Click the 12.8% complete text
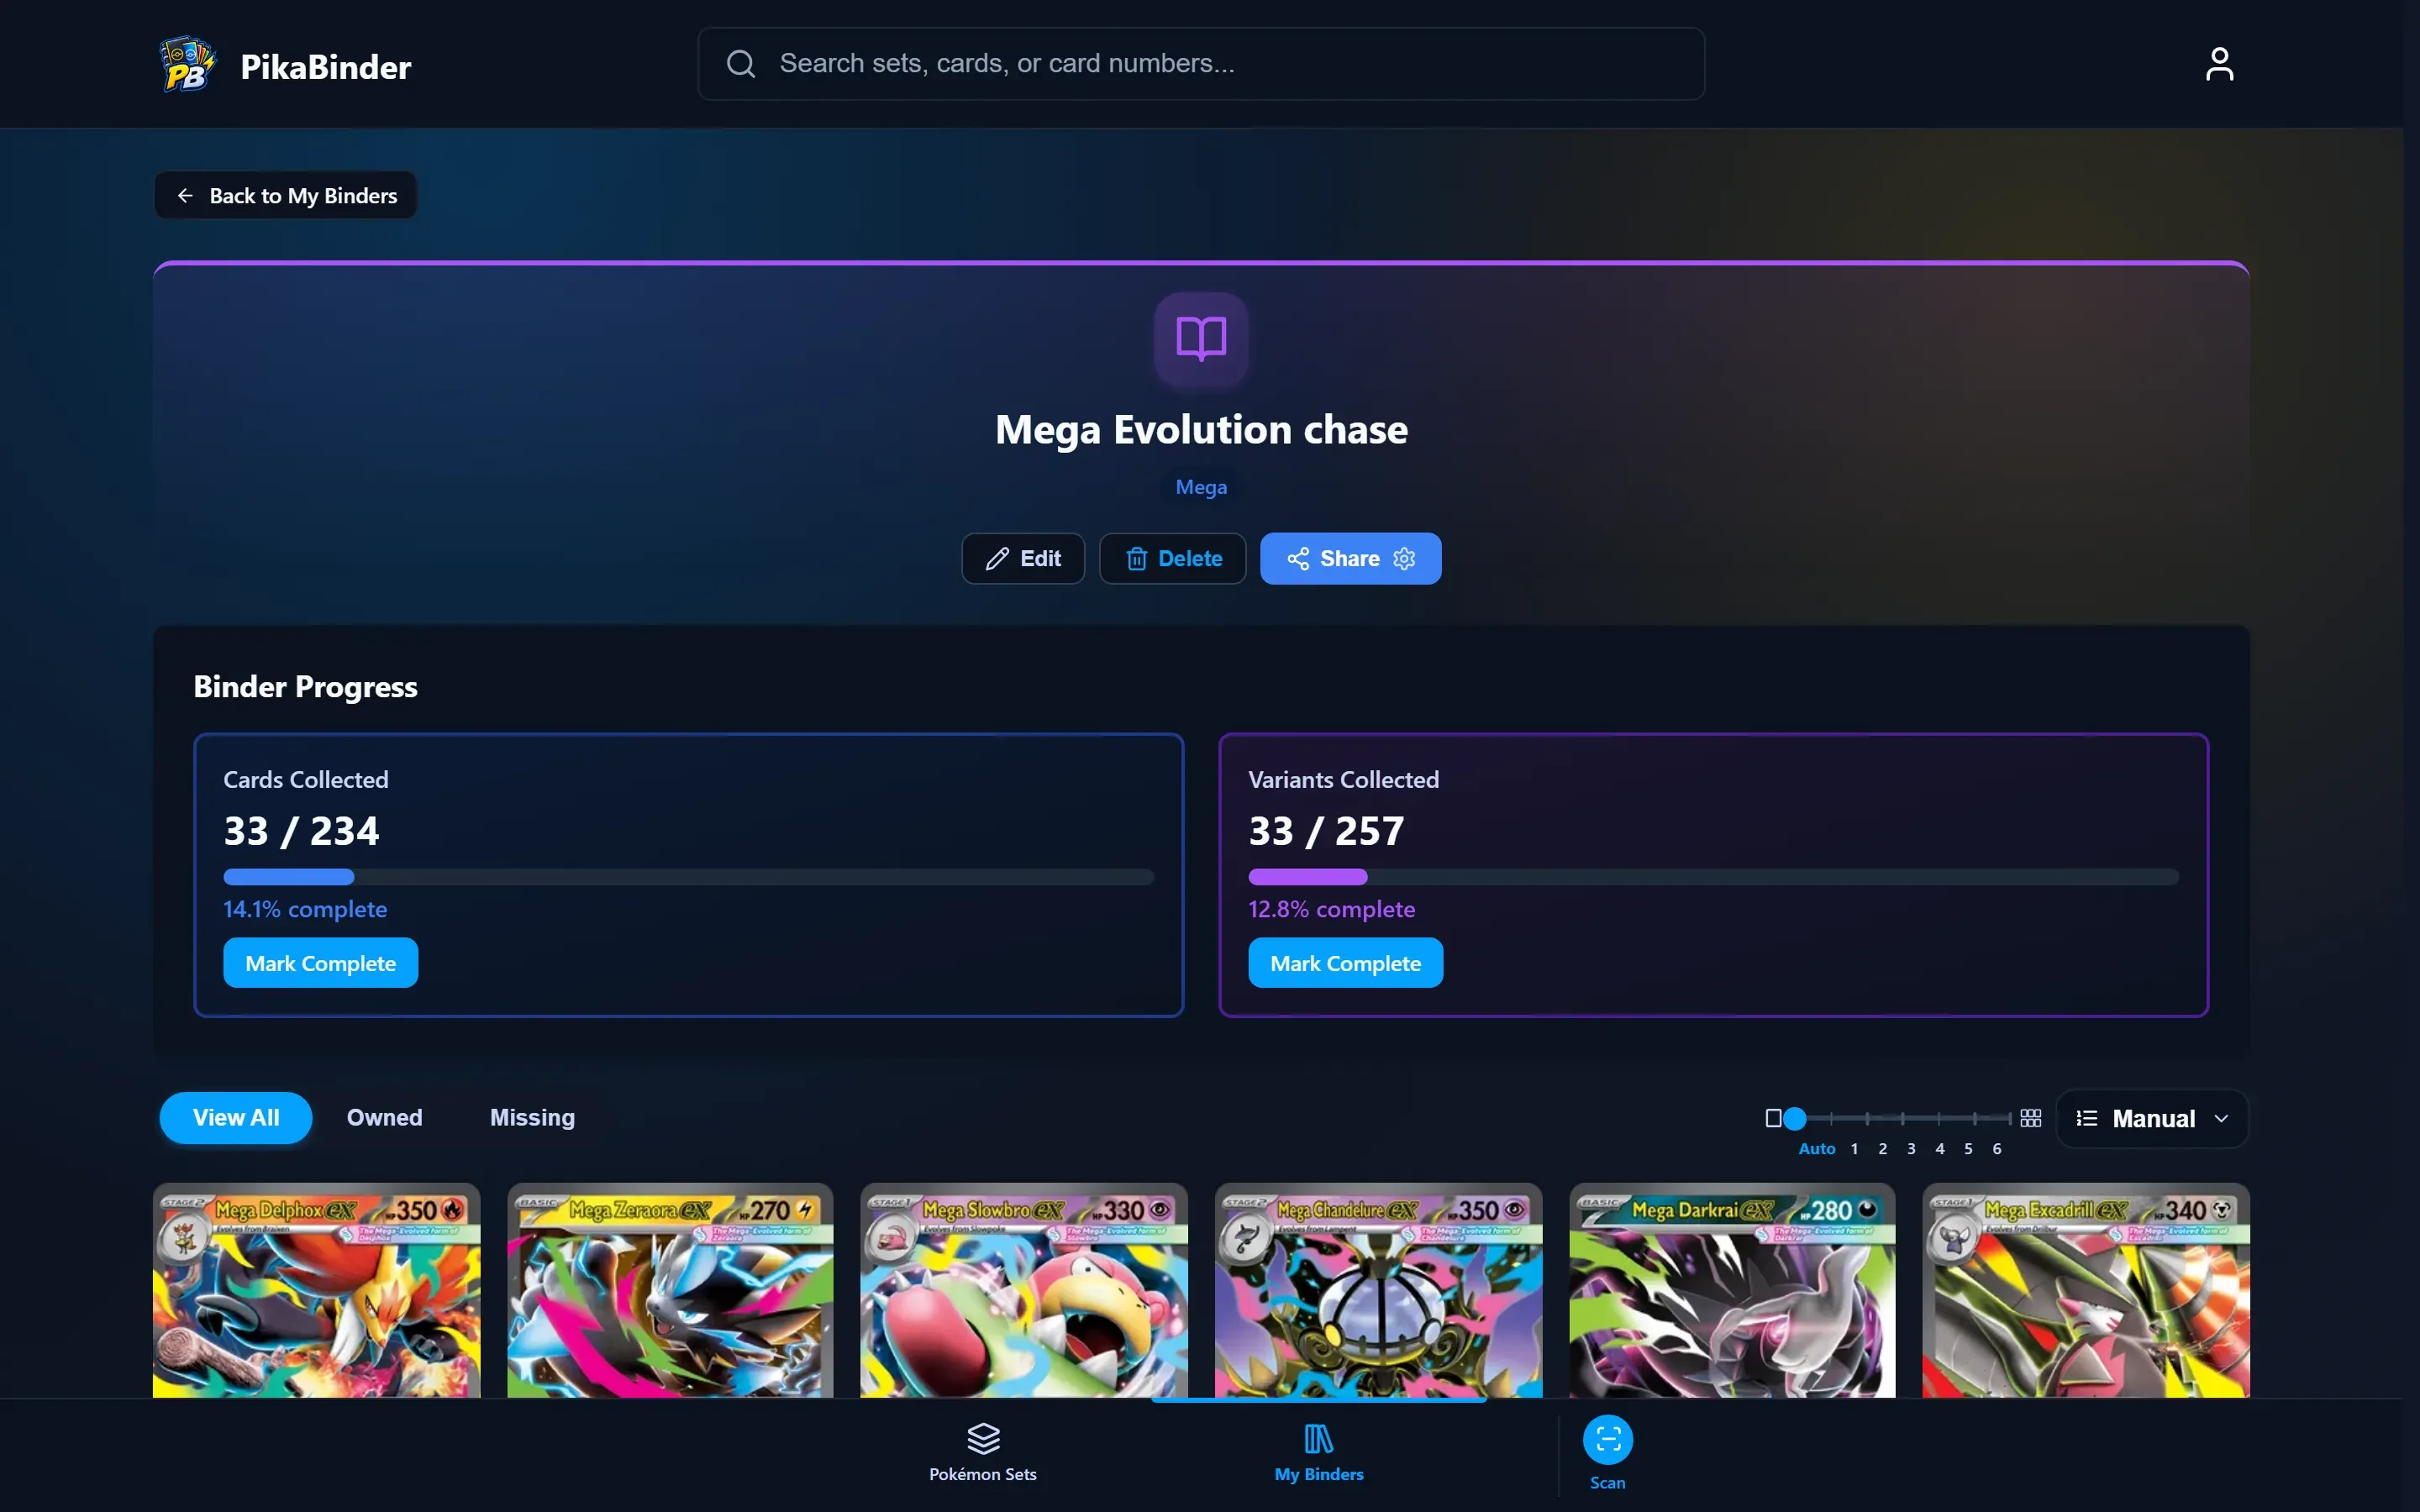 pos(1332,909)
